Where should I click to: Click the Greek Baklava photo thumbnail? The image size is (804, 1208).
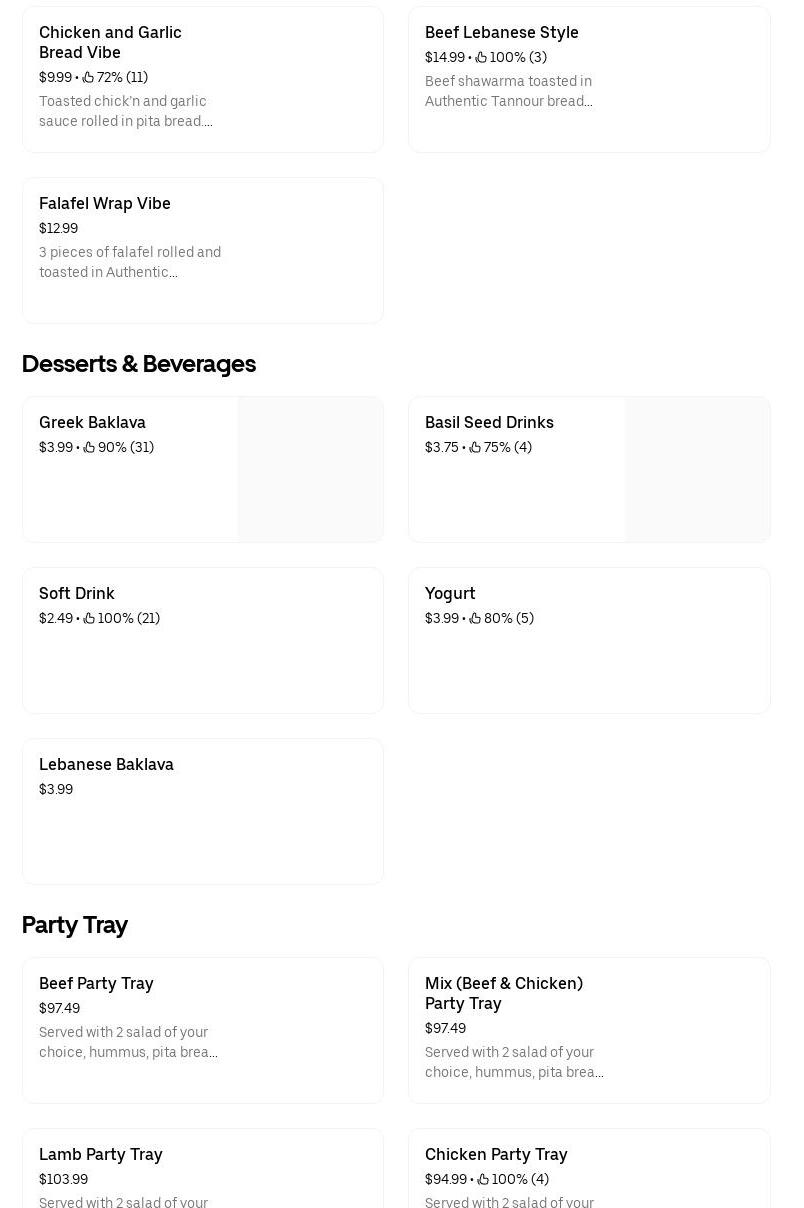coord(310,469)
